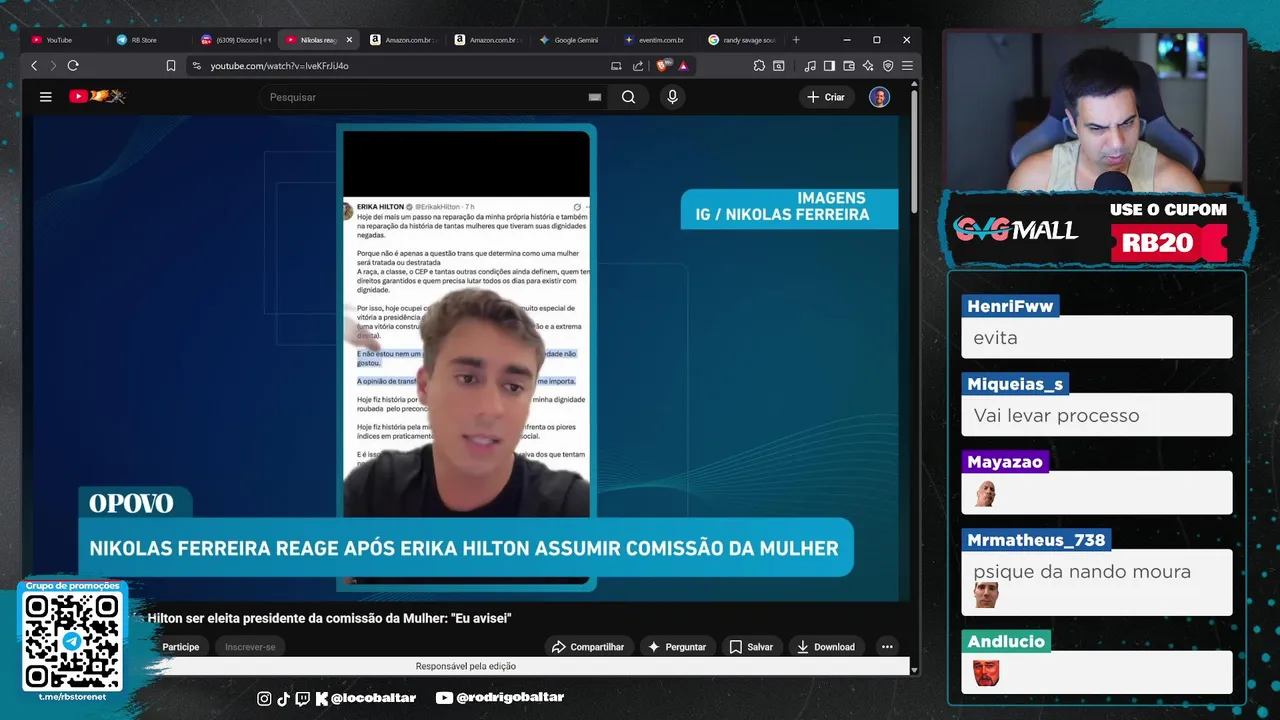This screenshot has height=720, width=1280.
Task: Click the Salvar save button
Action: tap(751, 647)
